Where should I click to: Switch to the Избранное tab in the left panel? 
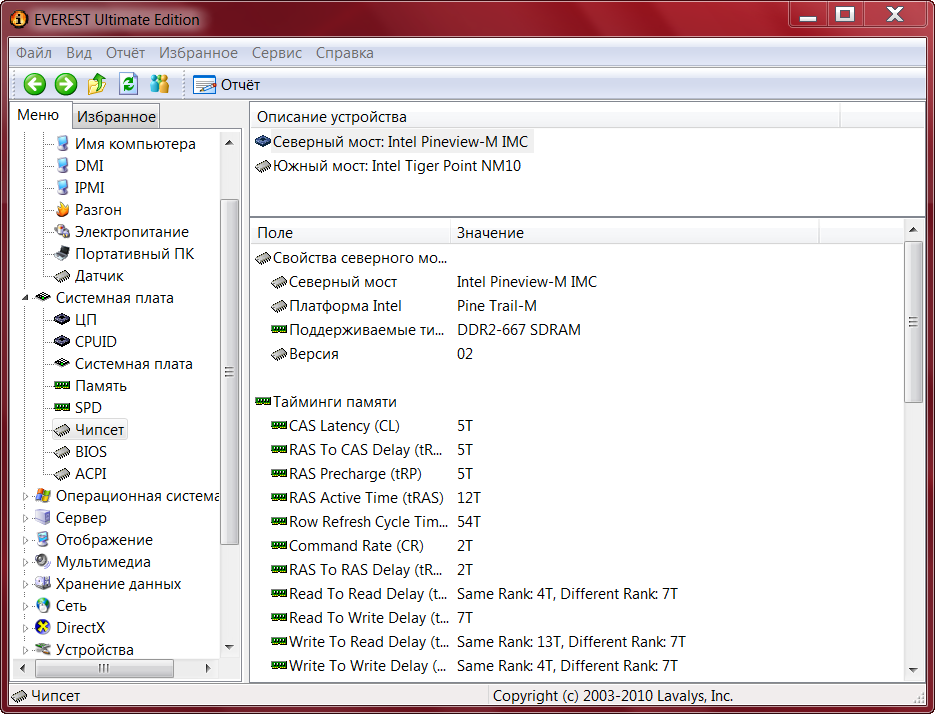click(116, 116)
